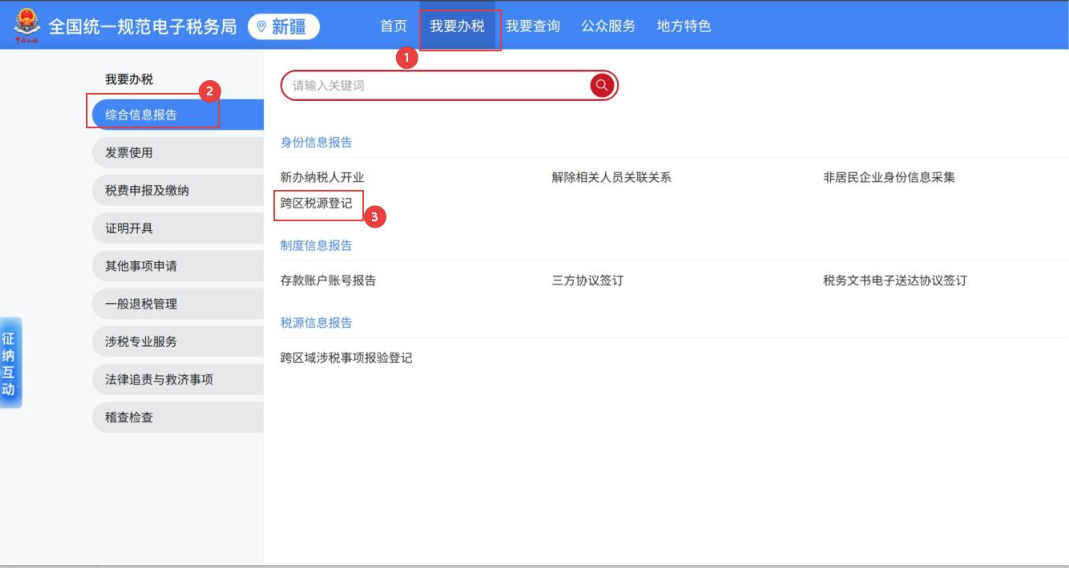Open the 发票使用 sidebar item

click(177, 153)
